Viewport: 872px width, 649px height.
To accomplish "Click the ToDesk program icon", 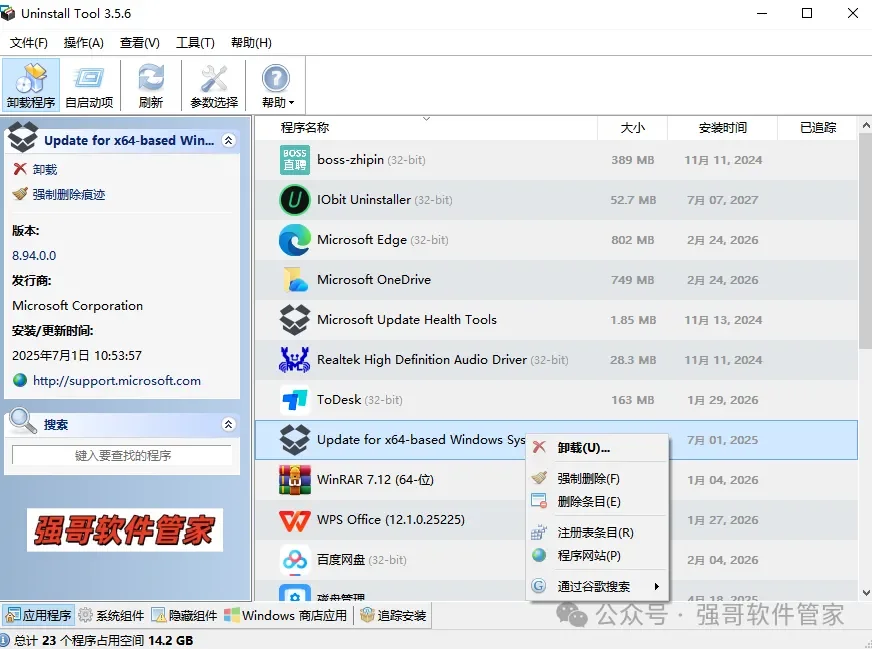I will 294,400.
